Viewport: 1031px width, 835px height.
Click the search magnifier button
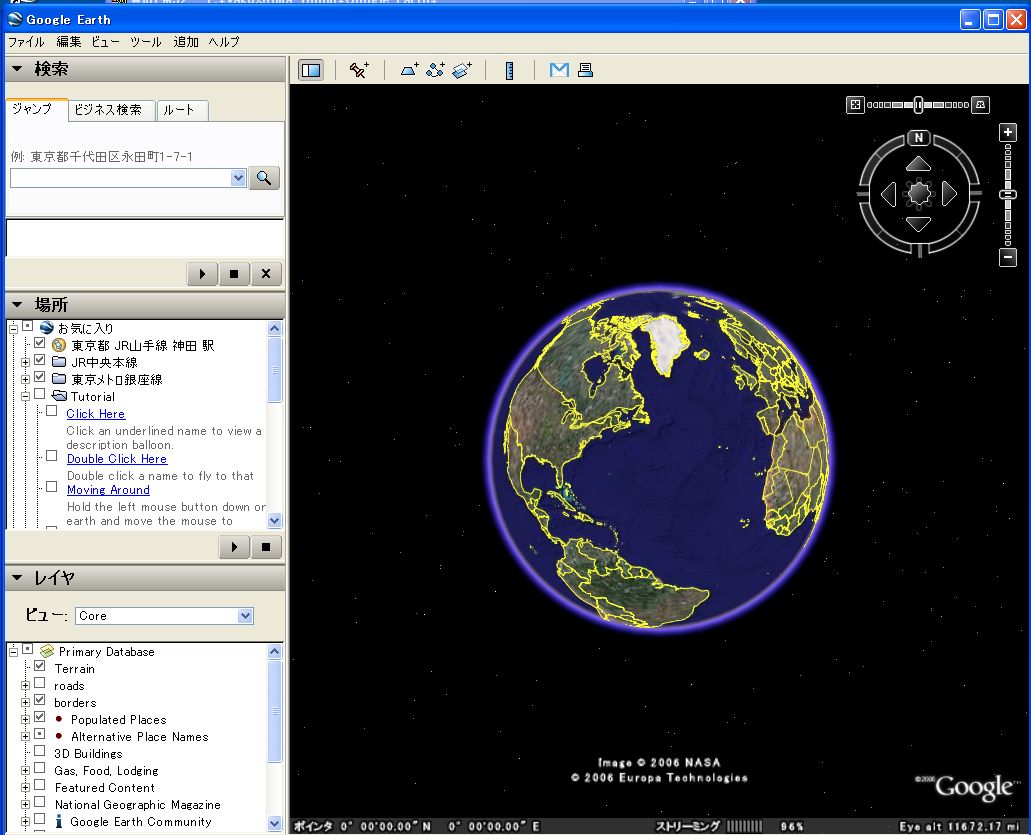[264, 178]
